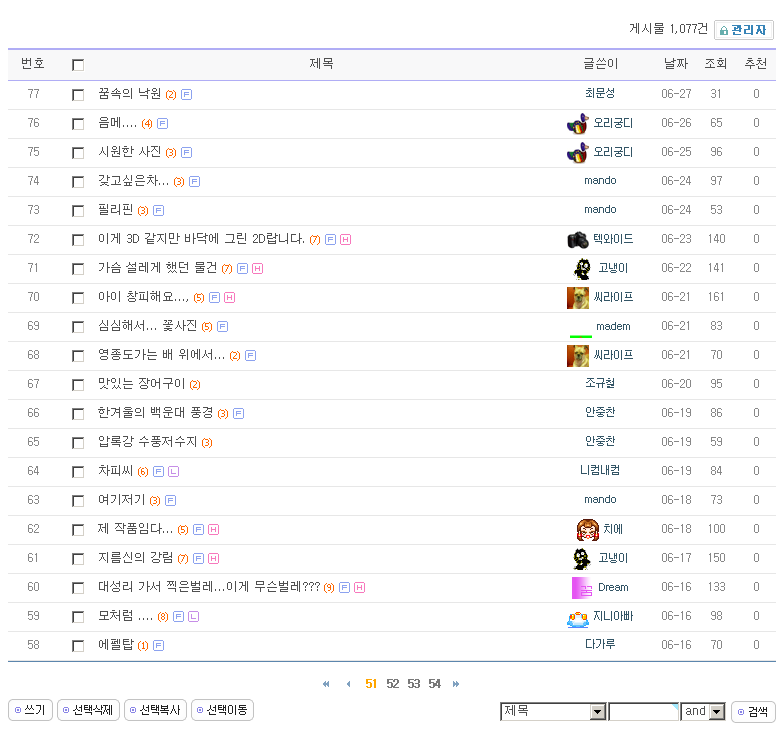Viewport: 784px width, 734px height.
Task: Check the box for post 67
Action: click(x=78, y=385)
